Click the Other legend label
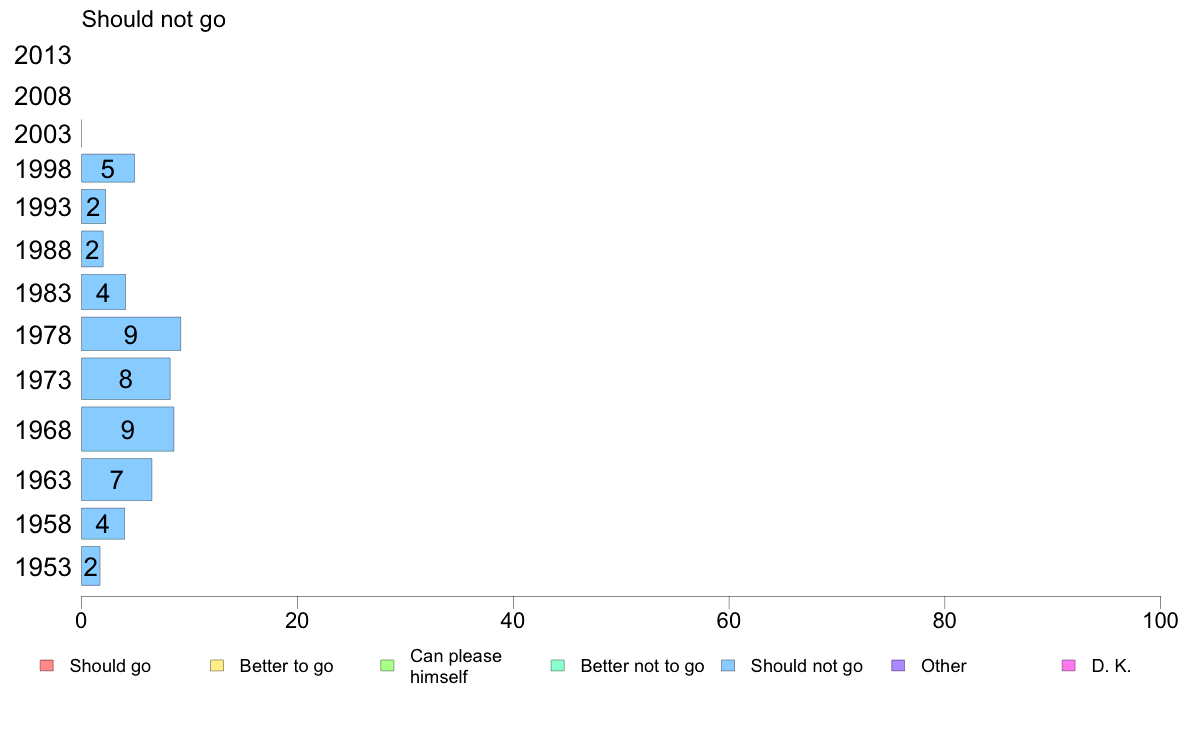 coord(943,666)
